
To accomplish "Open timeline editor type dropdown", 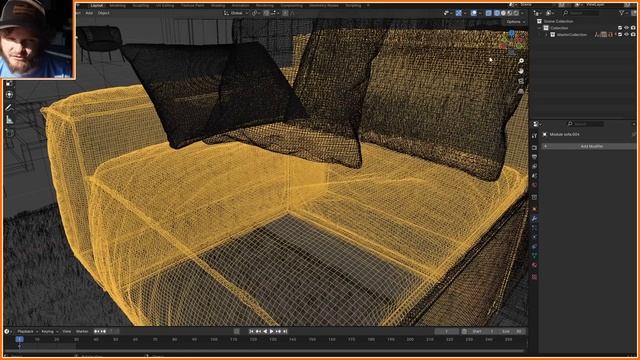I will (8, 331).
